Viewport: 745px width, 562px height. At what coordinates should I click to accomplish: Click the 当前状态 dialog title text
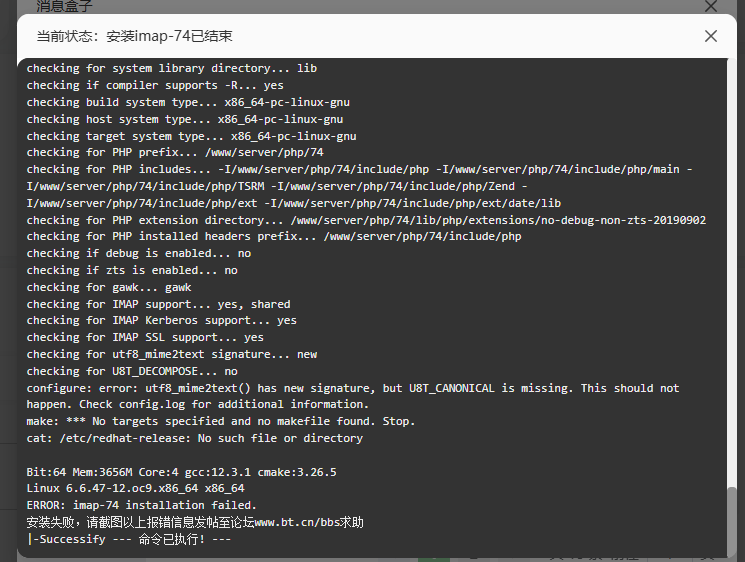click(134, 36)
